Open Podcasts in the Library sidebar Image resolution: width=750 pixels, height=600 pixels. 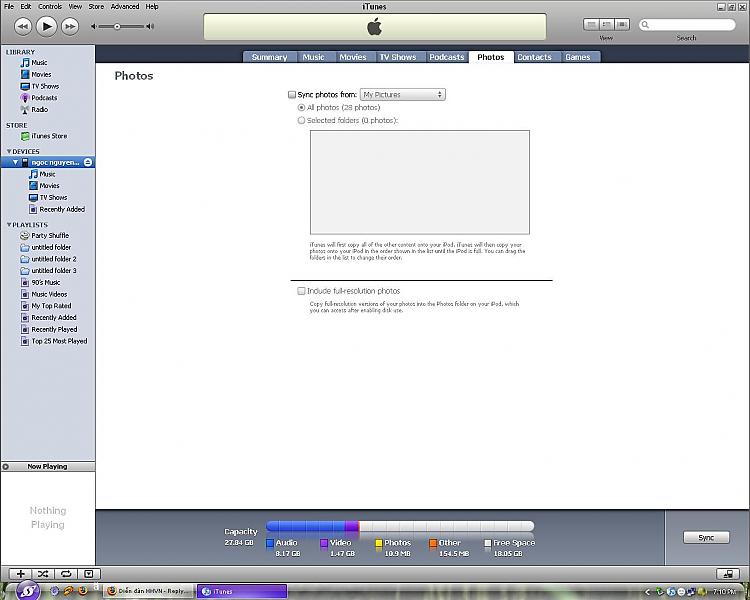[x=43, y=98]
